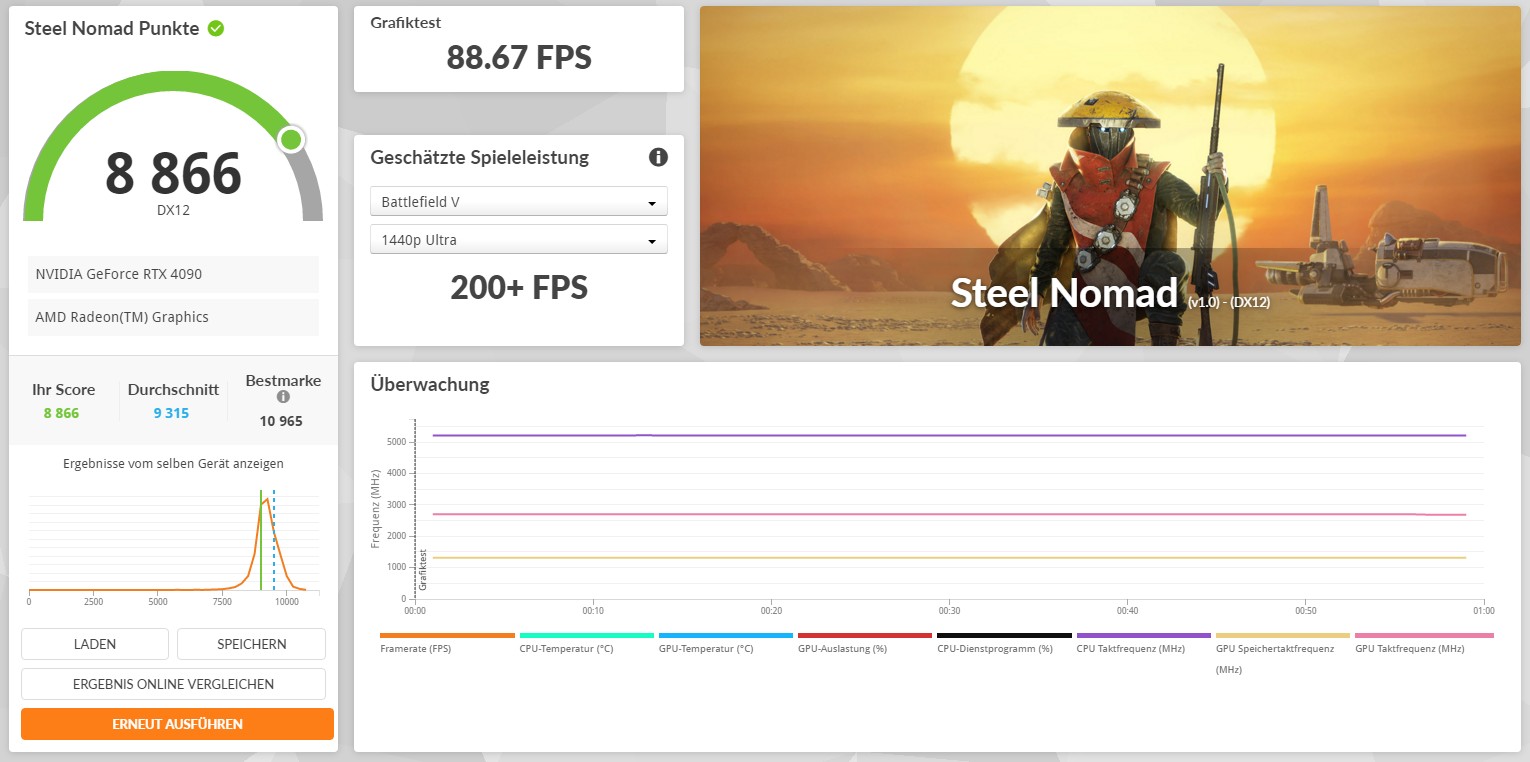Click the Steel Nomad Punkte heading

coord(112,28)
